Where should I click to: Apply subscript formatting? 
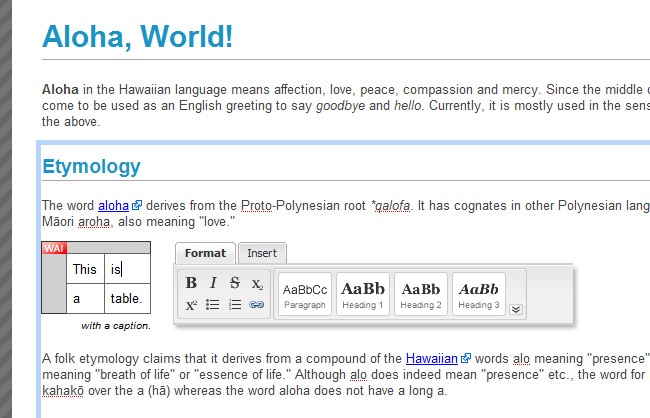pyautogui.click(x=257, y=283)
